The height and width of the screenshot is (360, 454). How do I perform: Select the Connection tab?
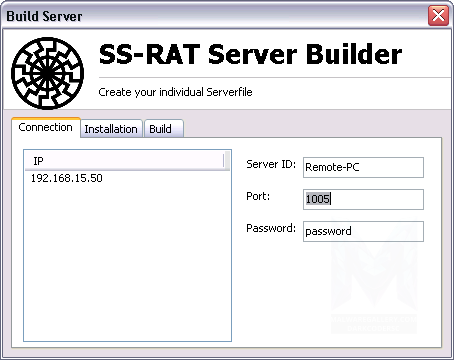[46, 127]
